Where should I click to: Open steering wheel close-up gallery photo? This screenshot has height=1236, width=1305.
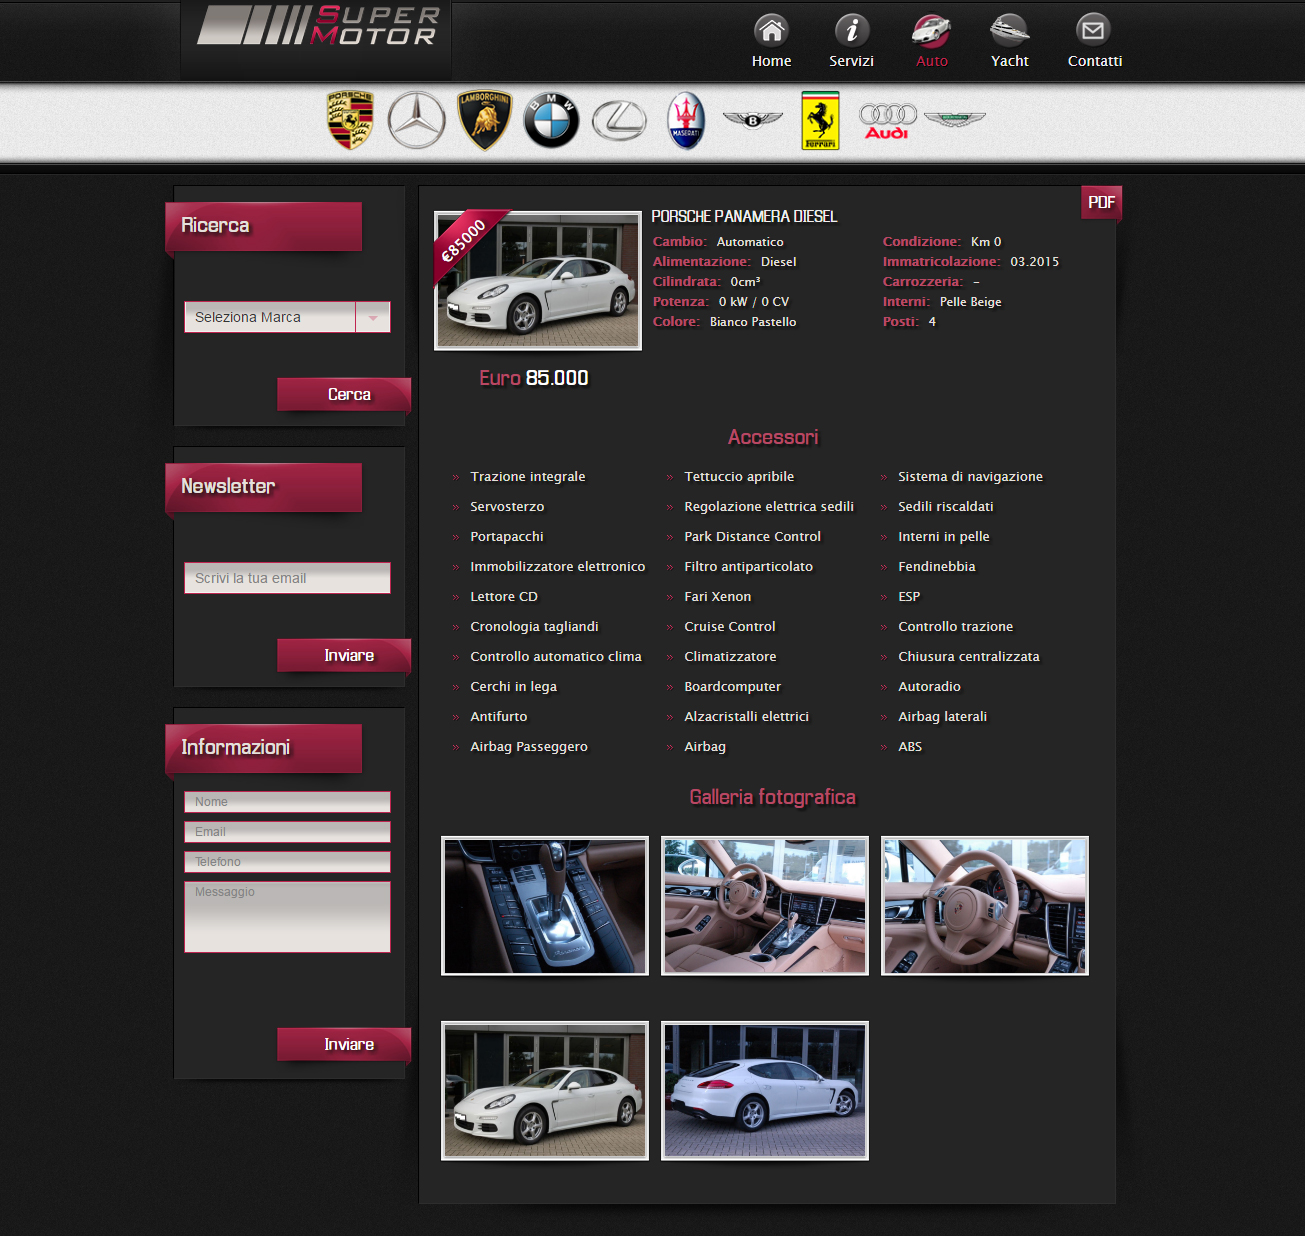click(985, 906)
